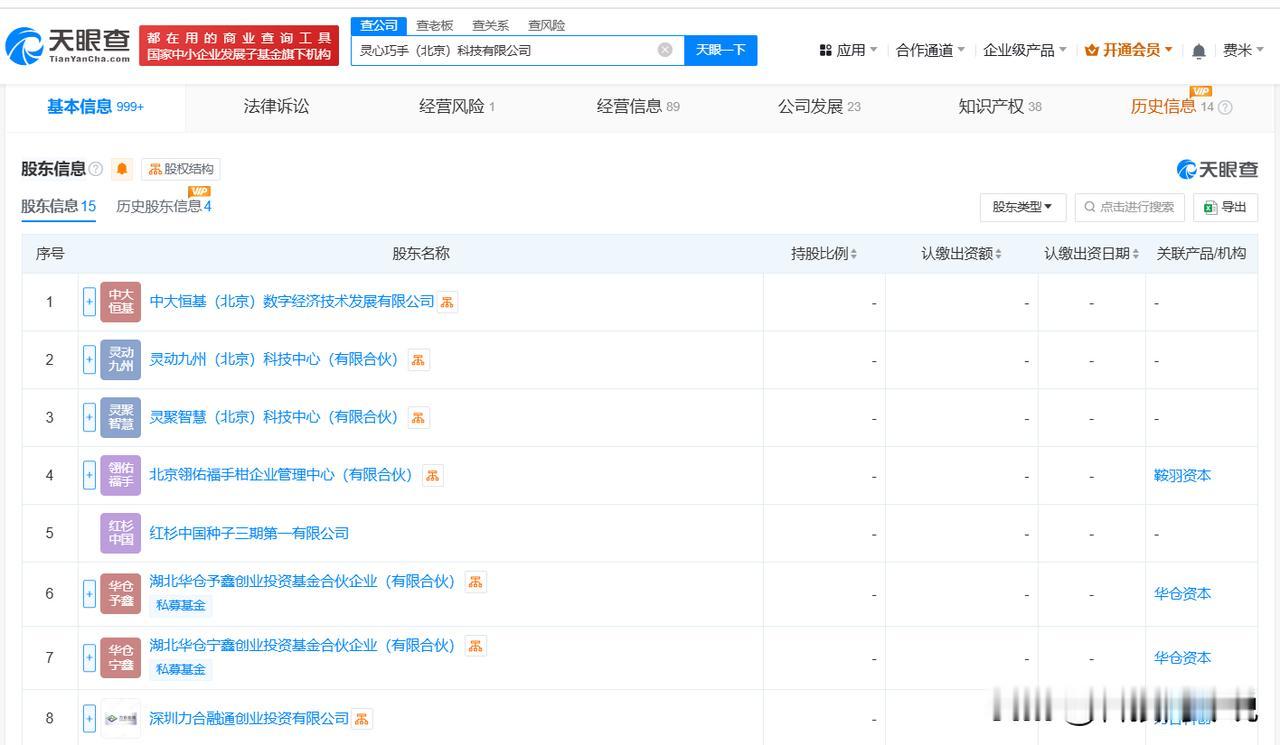Select 查公司 search mode tab
The height and width of the screenshot is (745, 1280).
(x=379, y=25)
